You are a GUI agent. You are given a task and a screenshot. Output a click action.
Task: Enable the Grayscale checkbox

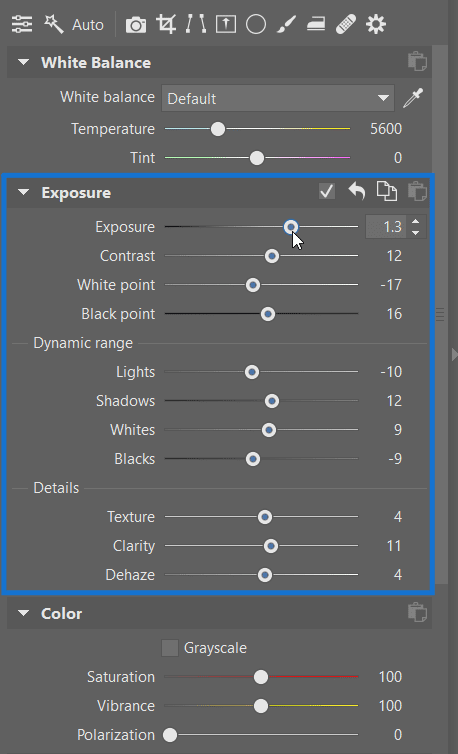coord(170,648)
